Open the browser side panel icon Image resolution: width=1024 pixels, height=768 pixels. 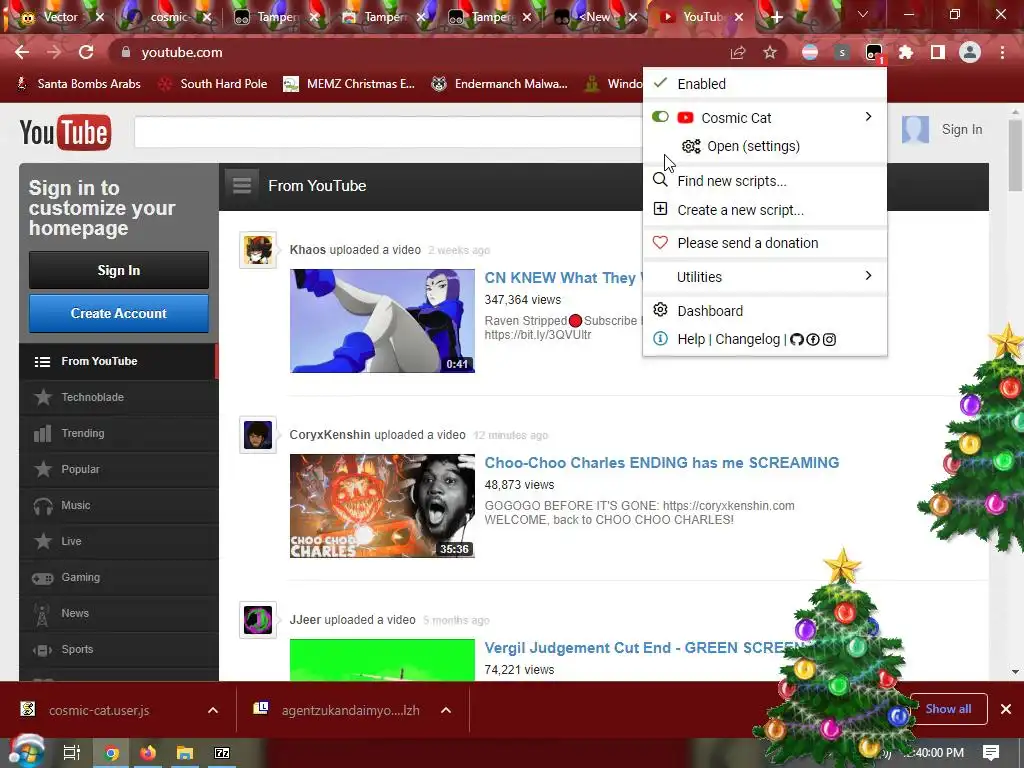(x=937, y=52)
